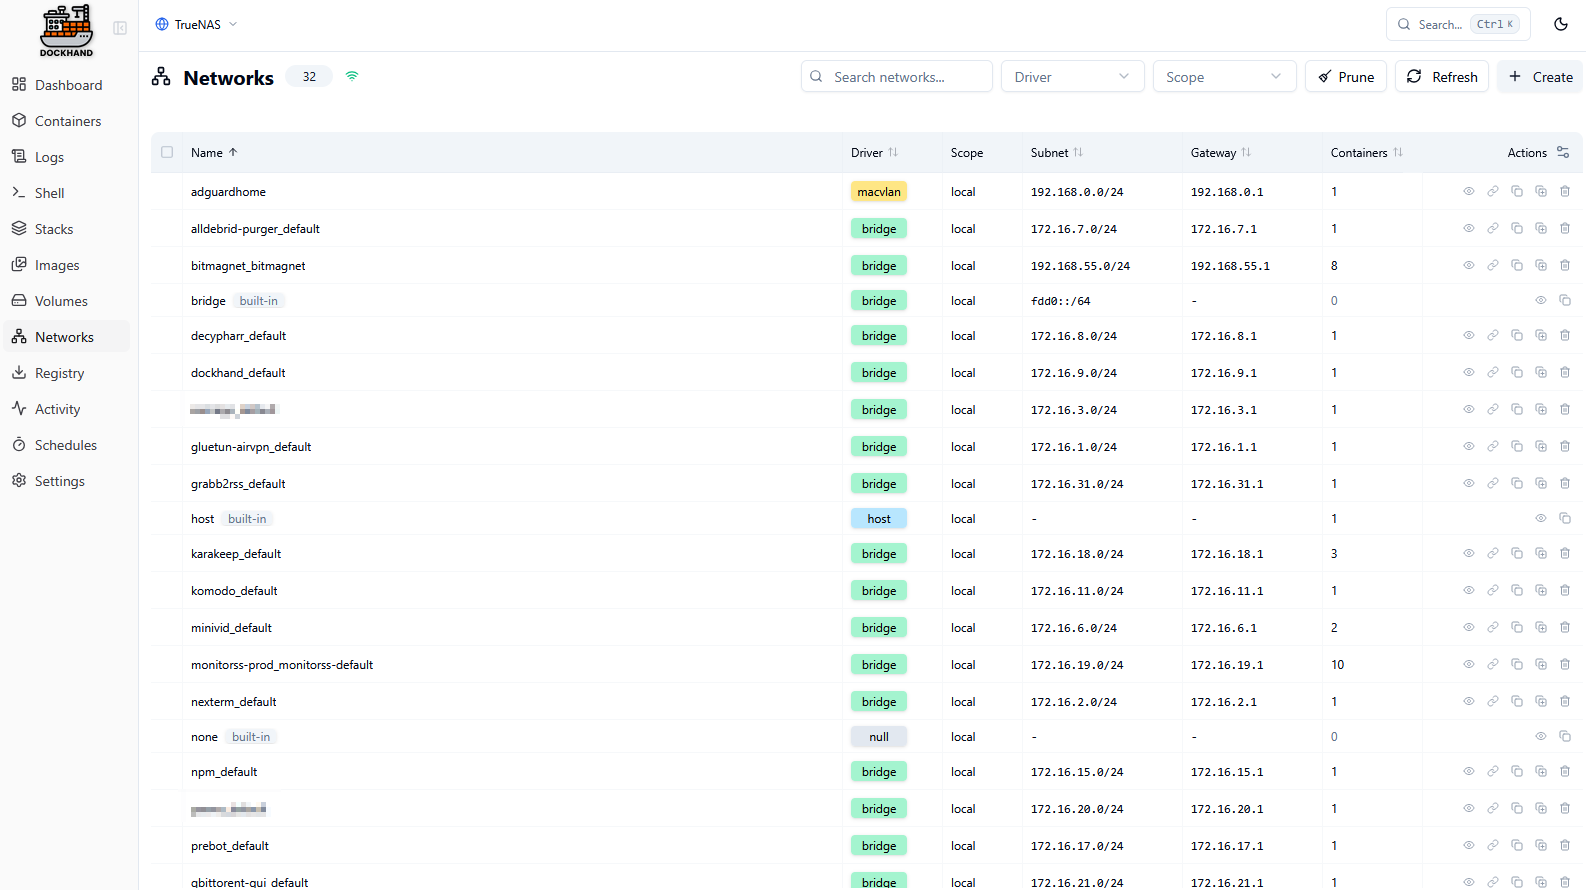Open column settings icon beside Actions header
Screen dimensions: 1586x890
1563,152
